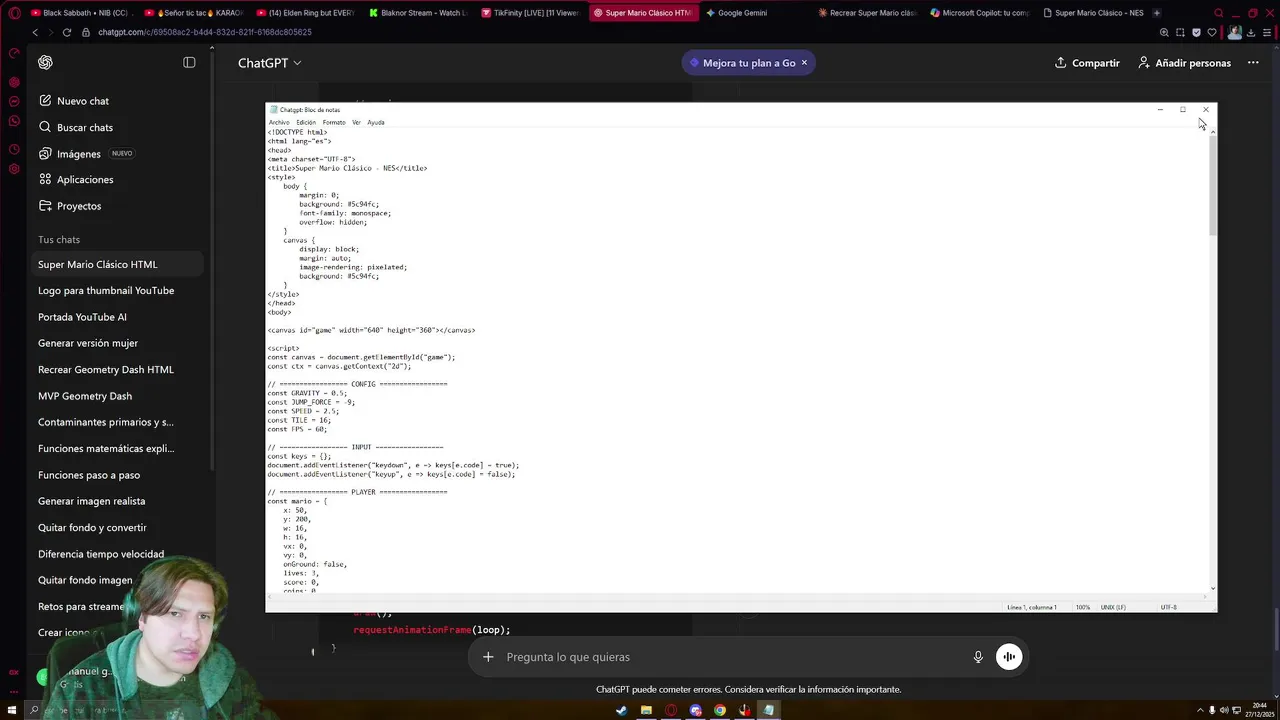
Task: Open Chrome from the Windows taskbar
Action: pyautogui.click(x=720, y=710)
